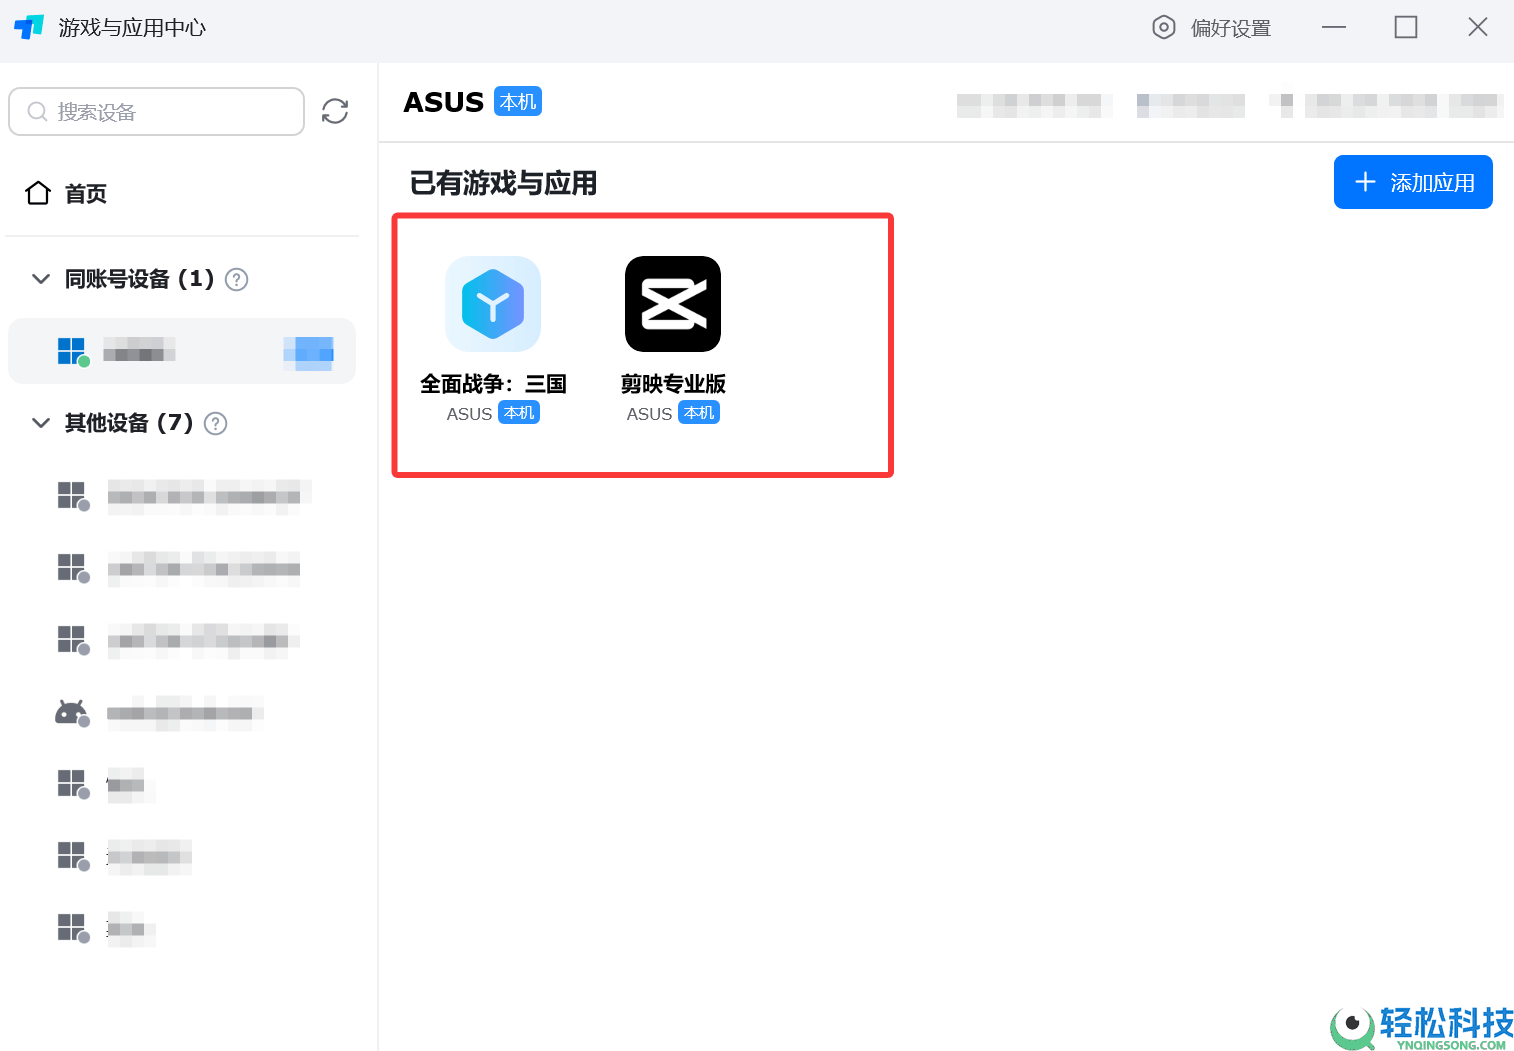
Task: Open the 全面战争：三国 game icon
Action: 493,304
